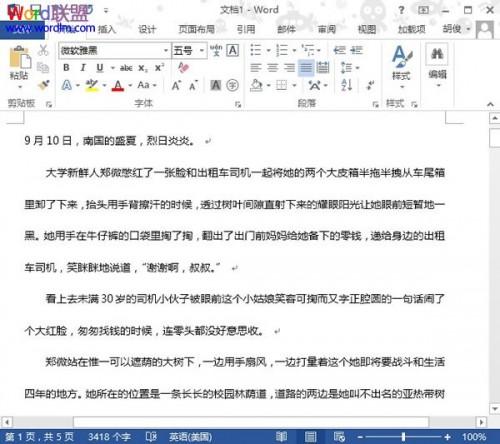Click the Numbering list icon

point(282,50)
